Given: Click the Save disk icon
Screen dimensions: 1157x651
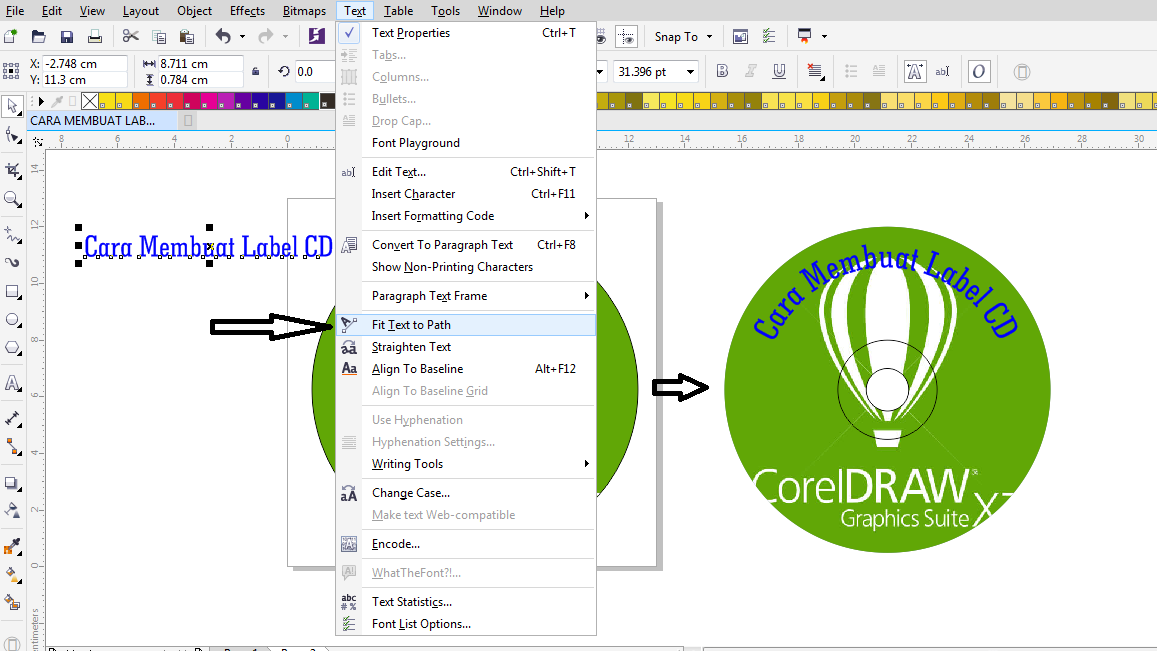Looking at the screenshot, I should pyautogui.click(x=66, y=36).
